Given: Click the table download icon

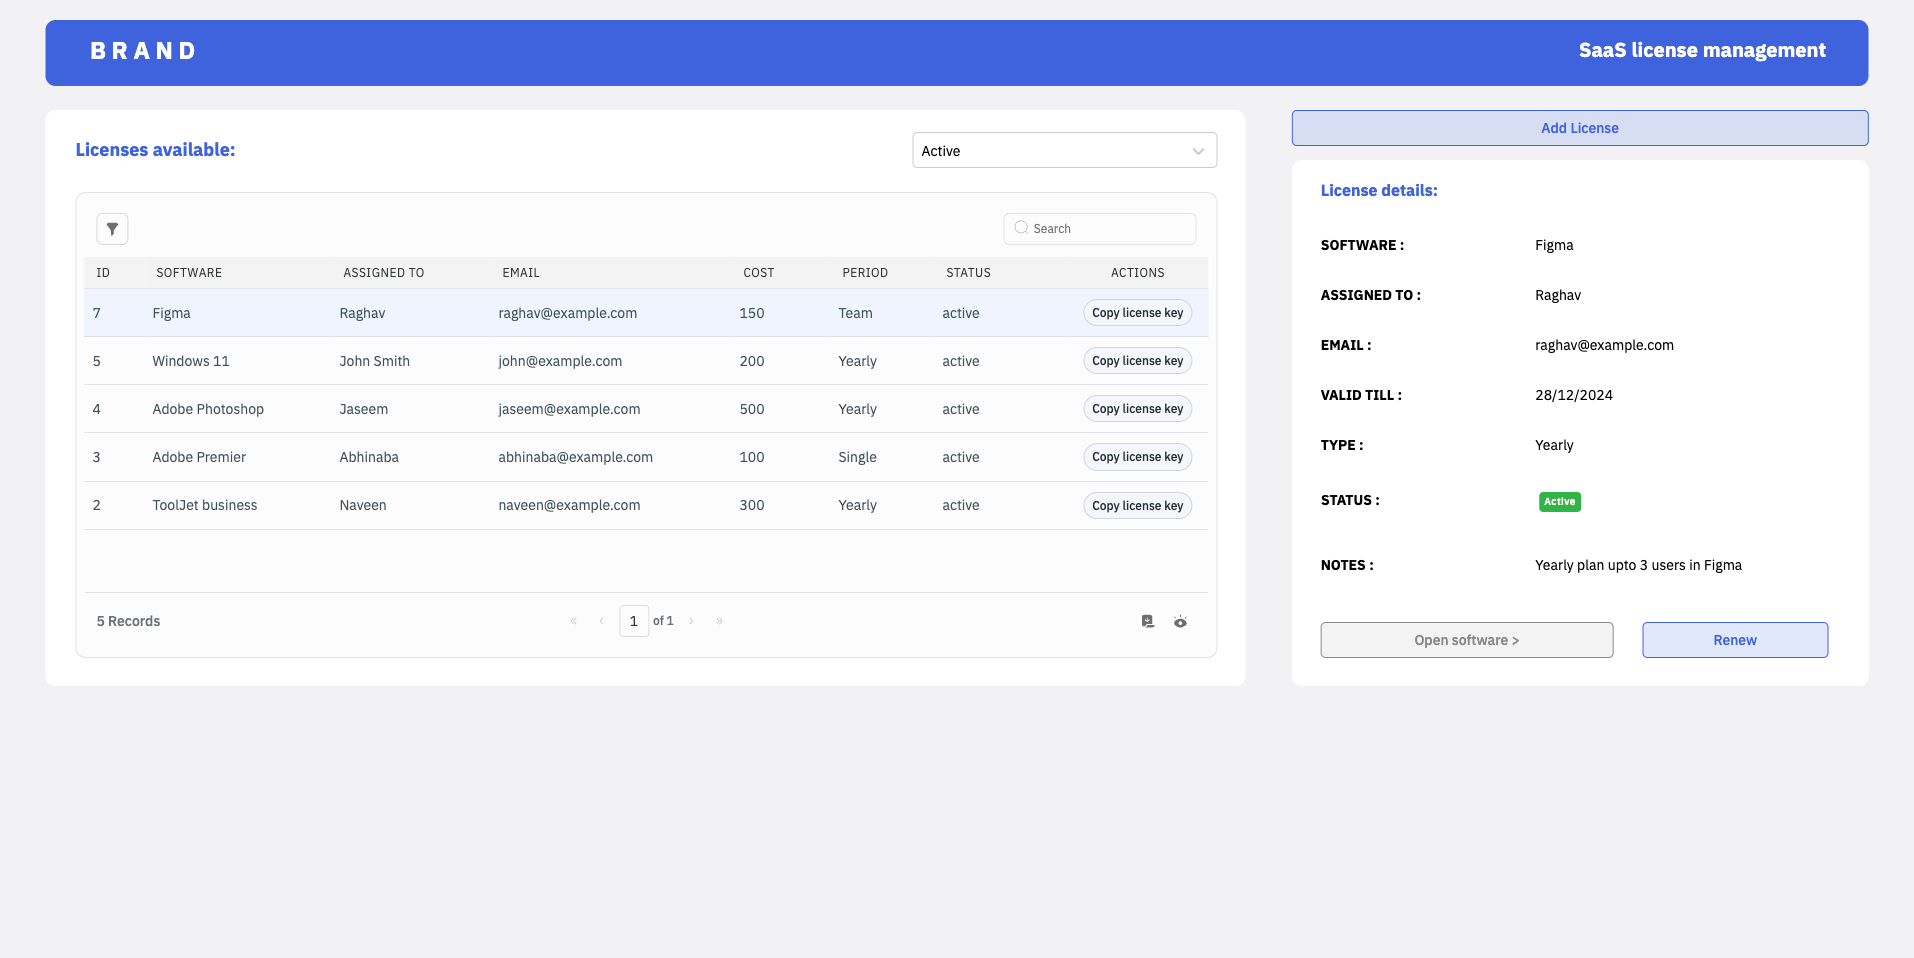Looking at the screenshot, I should [1148, 621].
